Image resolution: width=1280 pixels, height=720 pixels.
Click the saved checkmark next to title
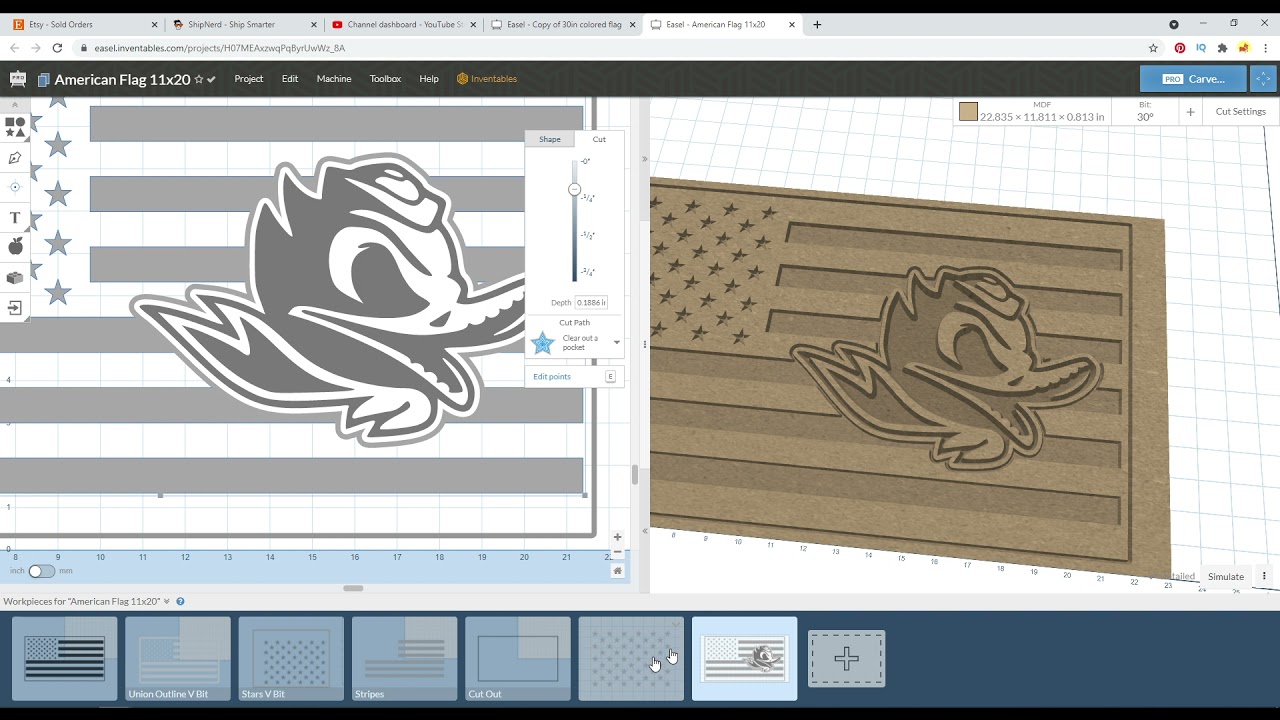211,79
